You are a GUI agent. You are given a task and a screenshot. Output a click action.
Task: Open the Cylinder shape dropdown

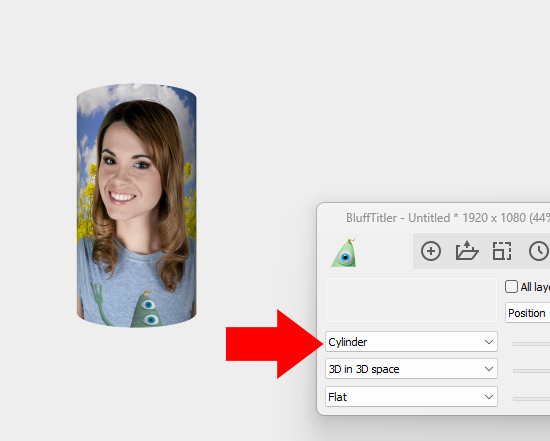pyautogui.click(x=411, y=341)
